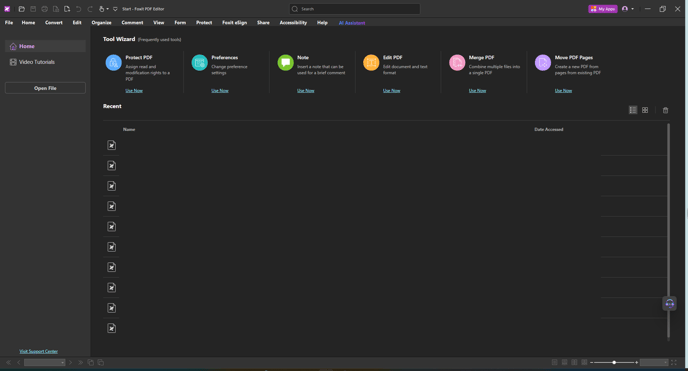Click the trash icon to clear Recent list
Viewport: 688px width, 371px height.
[665, 110]
